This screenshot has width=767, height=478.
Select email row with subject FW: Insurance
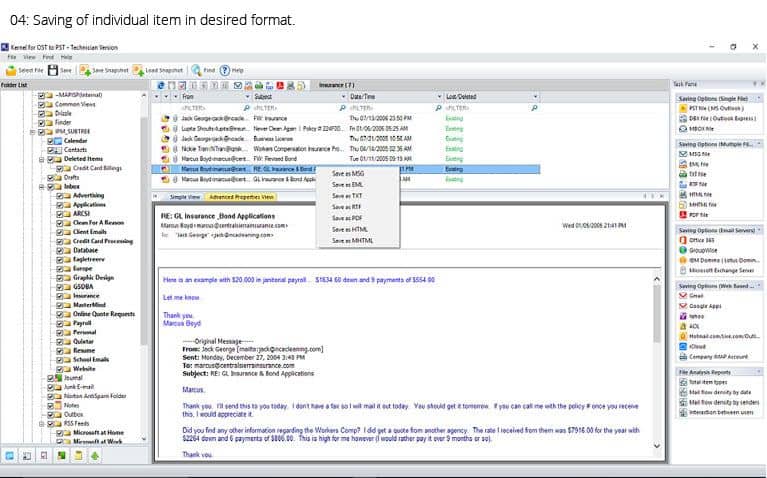tap(345, 118)
